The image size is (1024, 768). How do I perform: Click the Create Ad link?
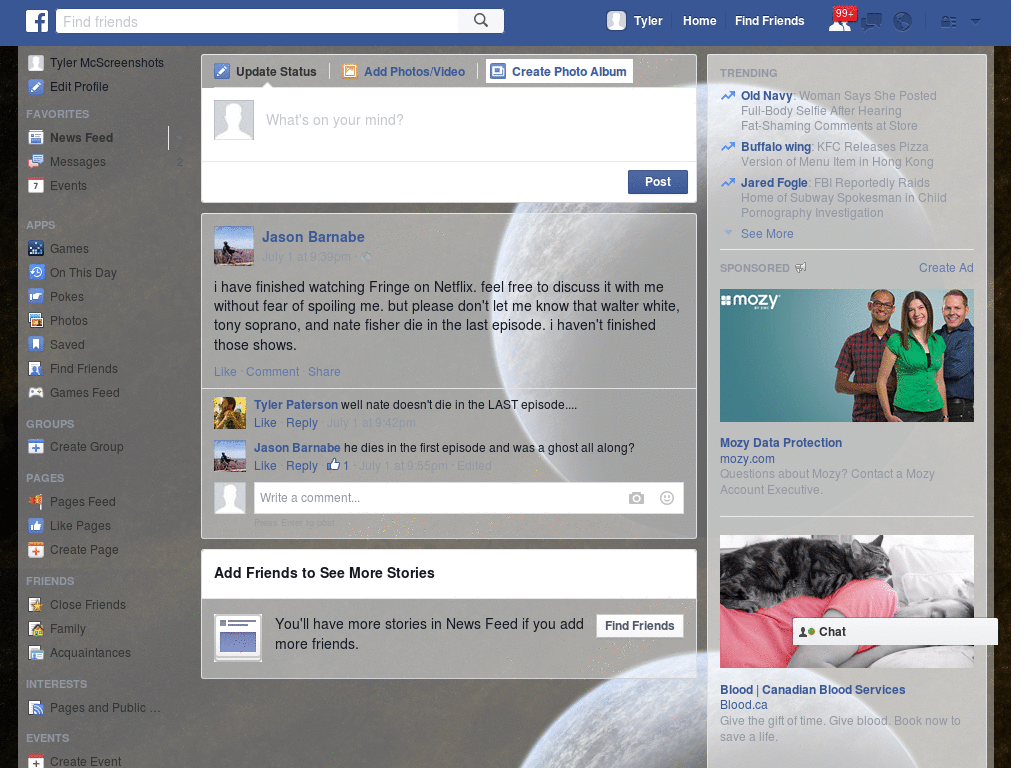click(x=946, y=268)
